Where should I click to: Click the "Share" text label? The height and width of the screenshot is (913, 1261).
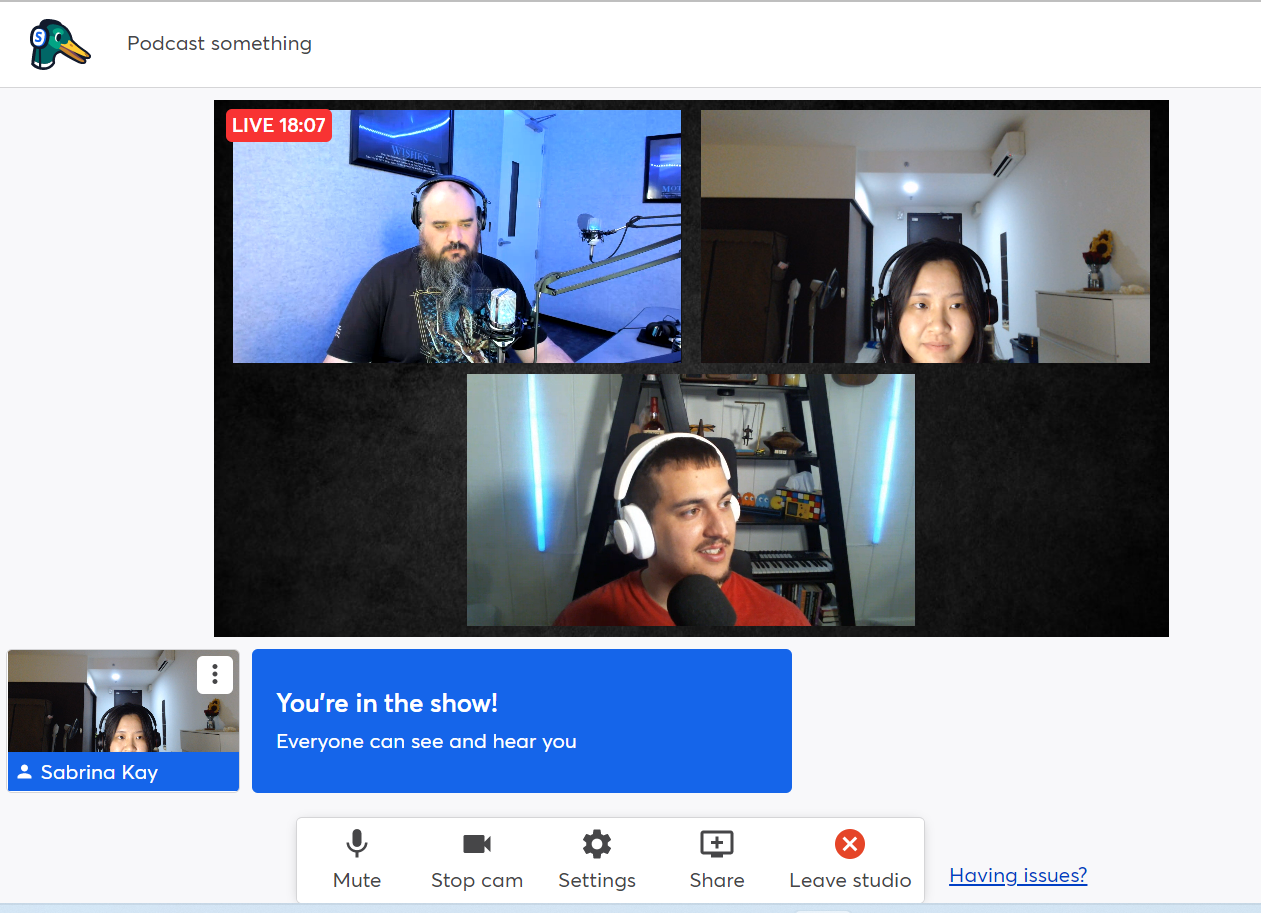[x=717, y=881]
